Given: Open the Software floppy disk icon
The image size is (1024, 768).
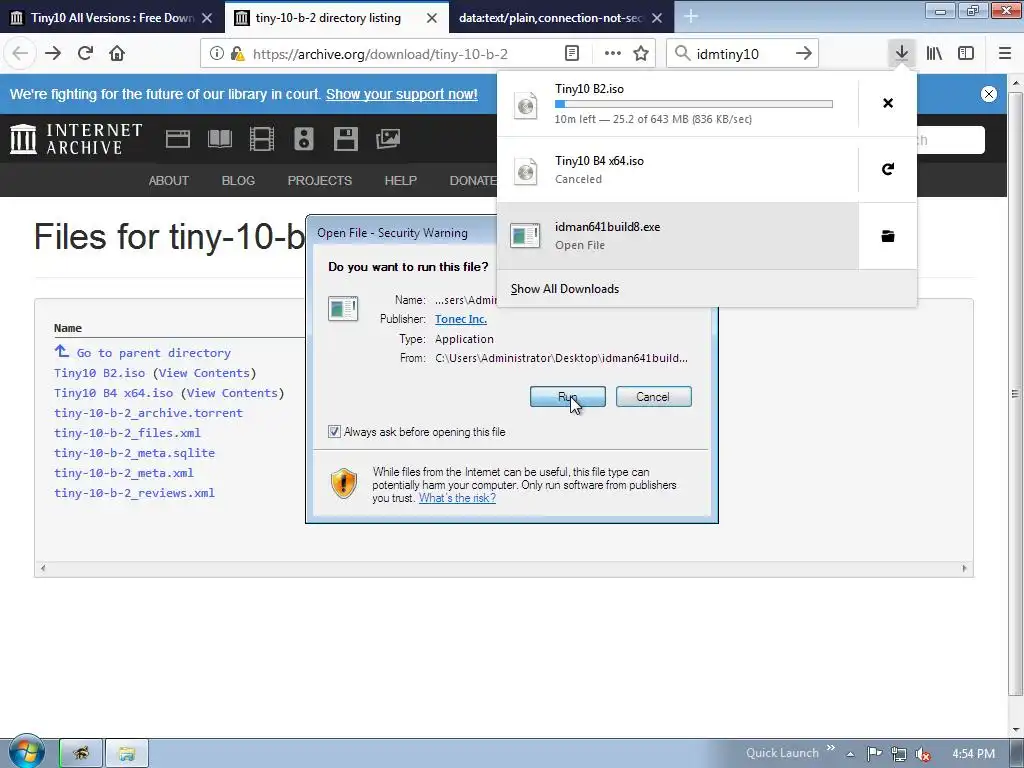Looking at the screenshot, I should click(x=345, y=138).
